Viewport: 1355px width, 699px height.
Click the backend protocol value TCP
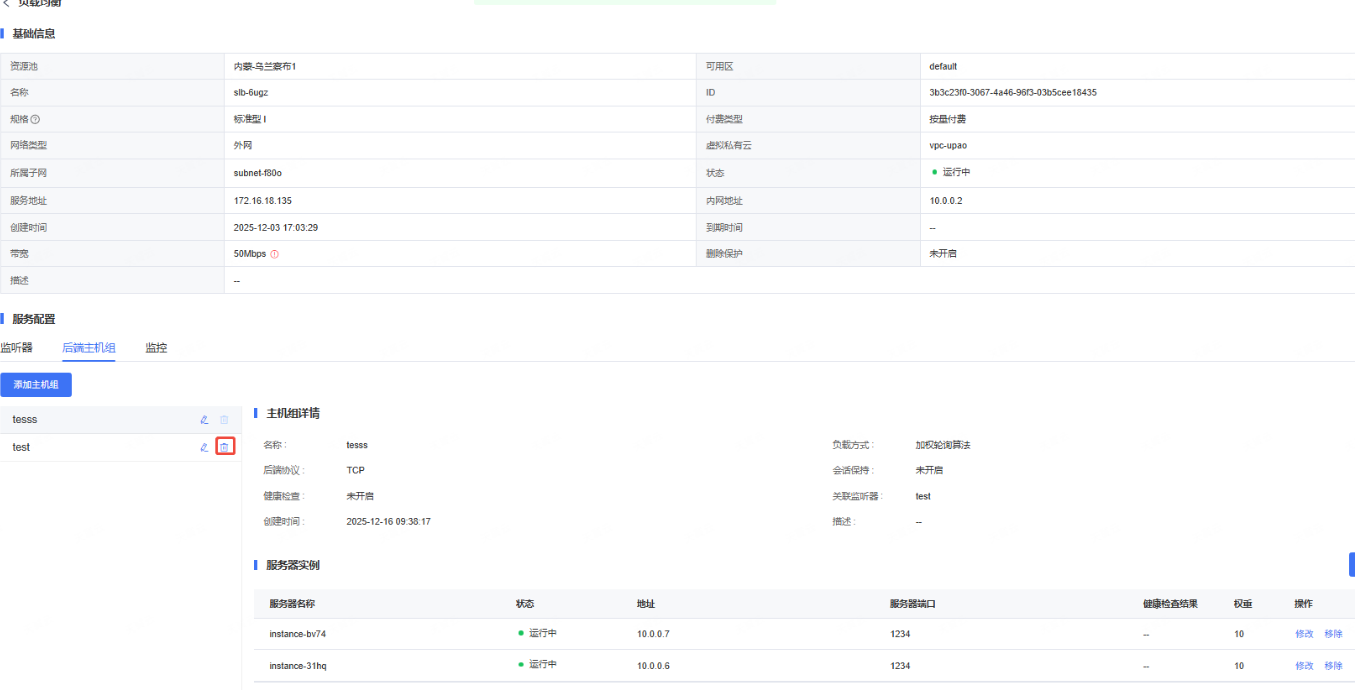pos(356,470)
